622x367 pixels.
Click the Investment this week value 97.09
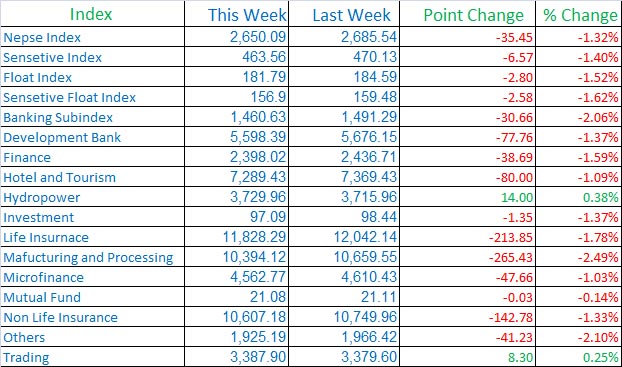point(268,217)
